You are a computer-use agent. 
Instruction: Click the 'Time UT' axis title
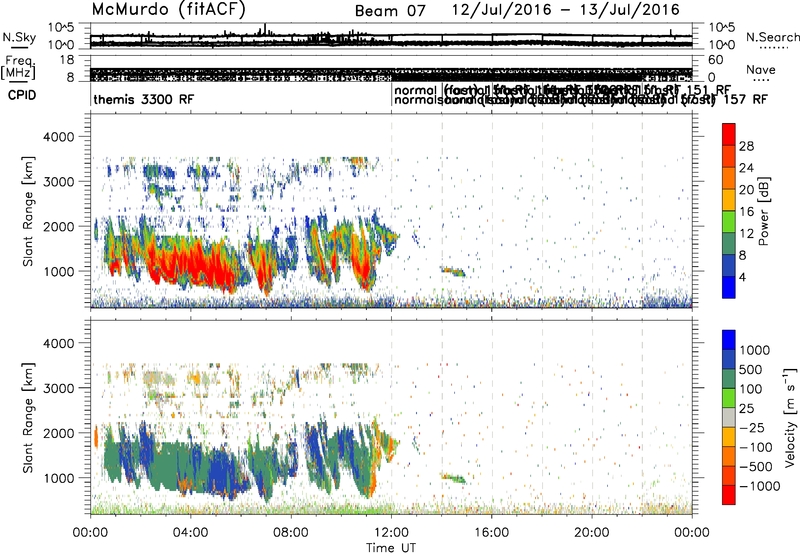(391, 548)
